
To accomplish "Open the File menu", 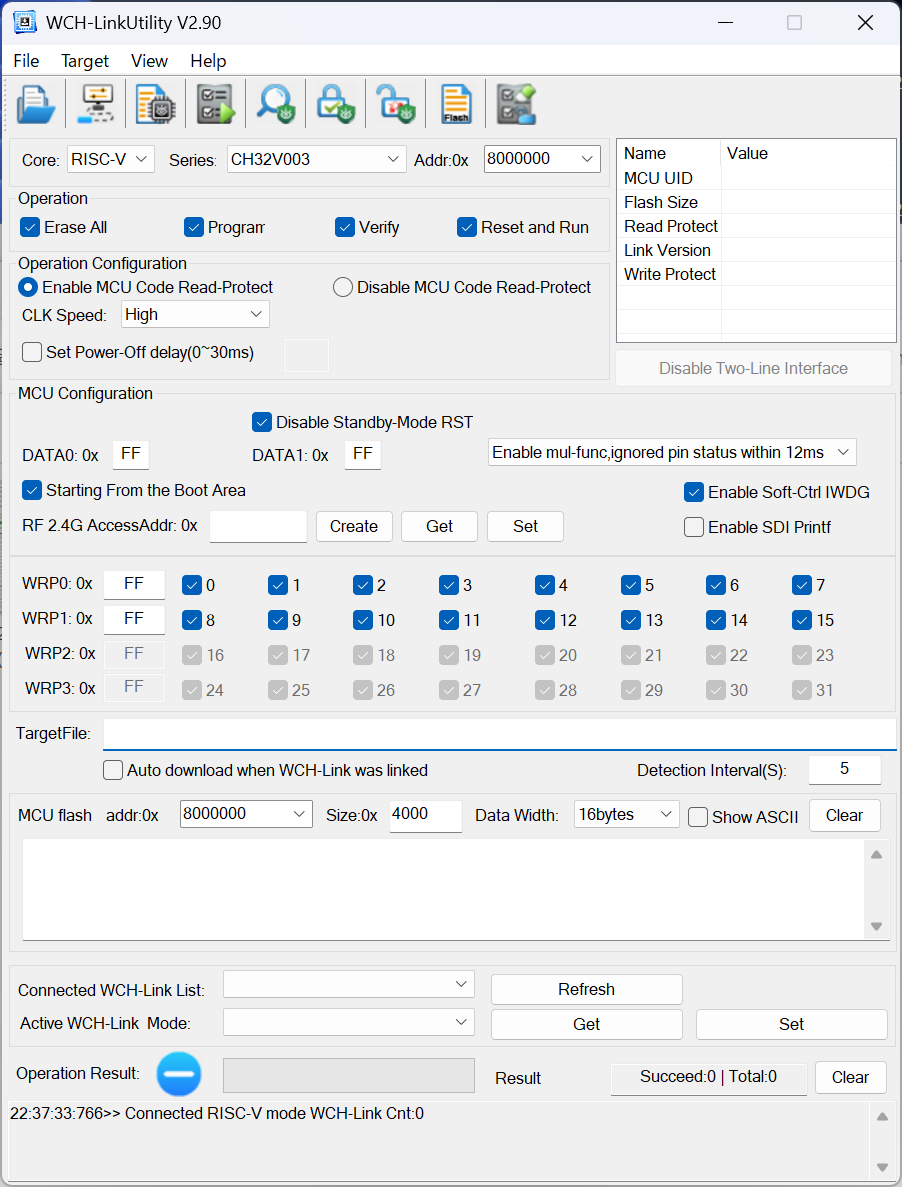I will (26, 61).
